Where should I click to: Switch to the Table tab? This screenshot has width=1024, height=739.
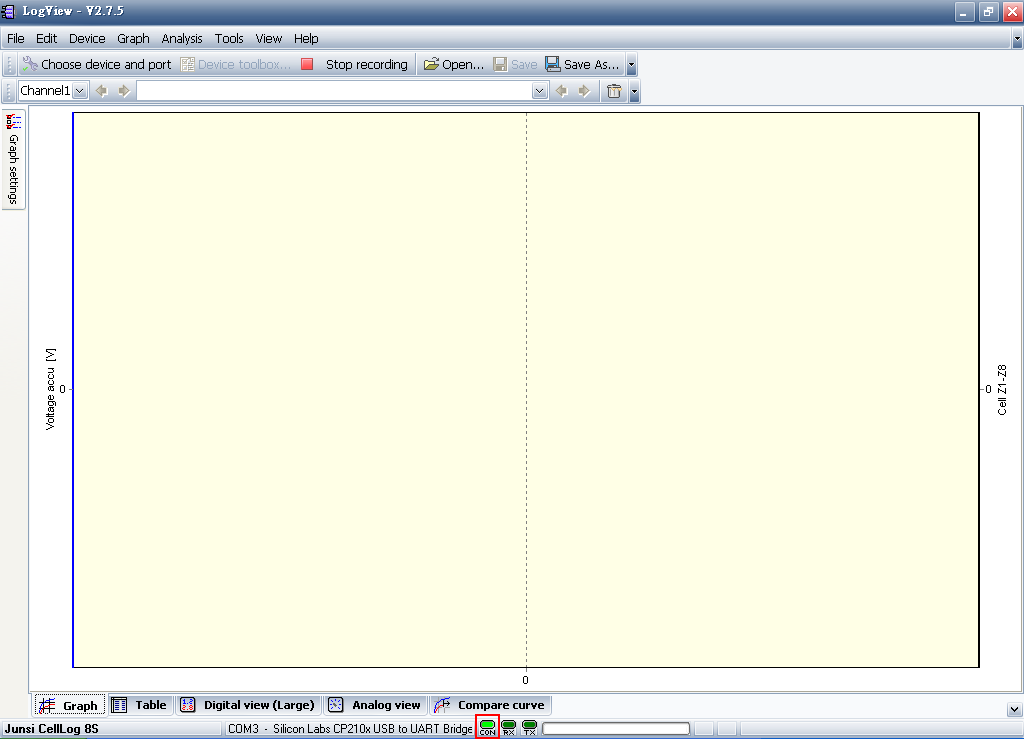click(x=140, y=705)
